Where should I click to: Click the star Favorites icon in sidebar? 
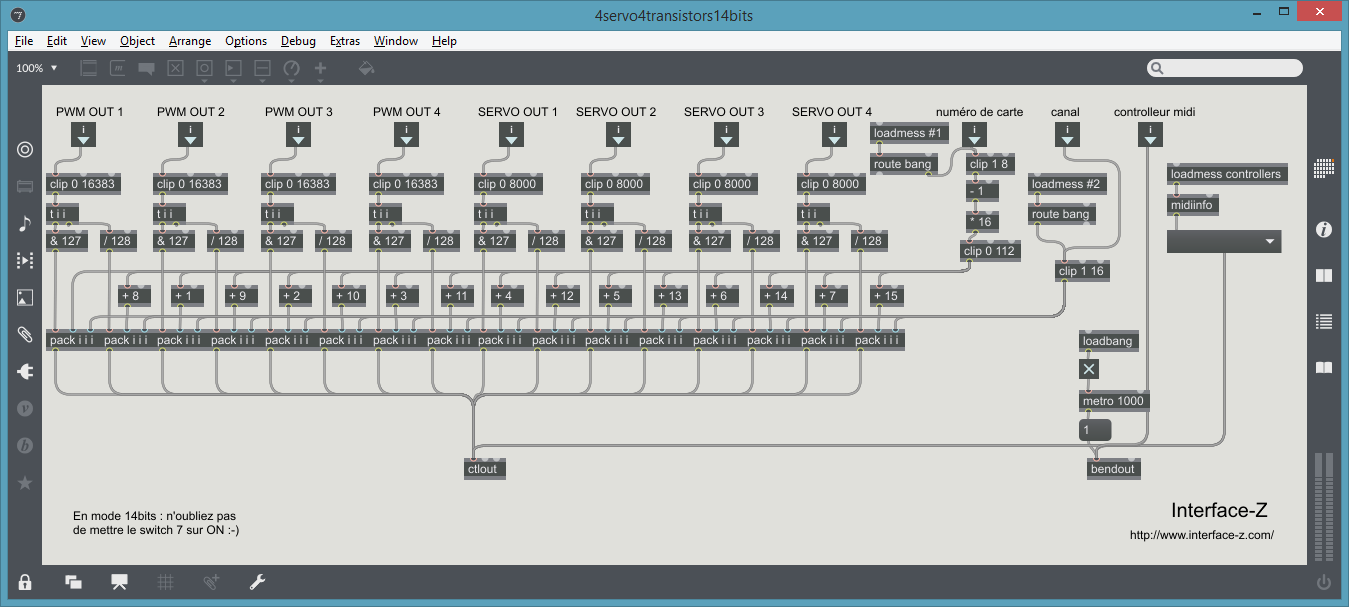tap(25, 482)
